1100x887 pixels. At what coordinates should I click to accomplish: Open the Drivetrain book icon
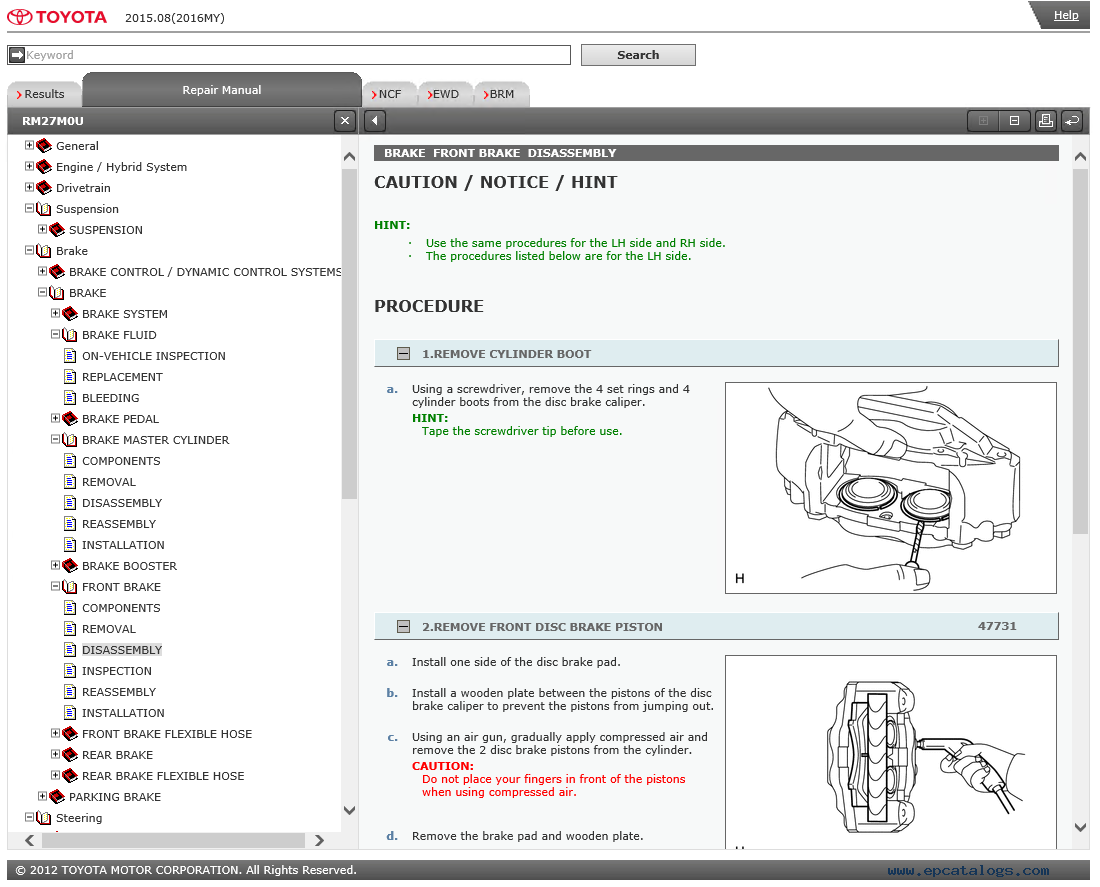coord(44,187)
